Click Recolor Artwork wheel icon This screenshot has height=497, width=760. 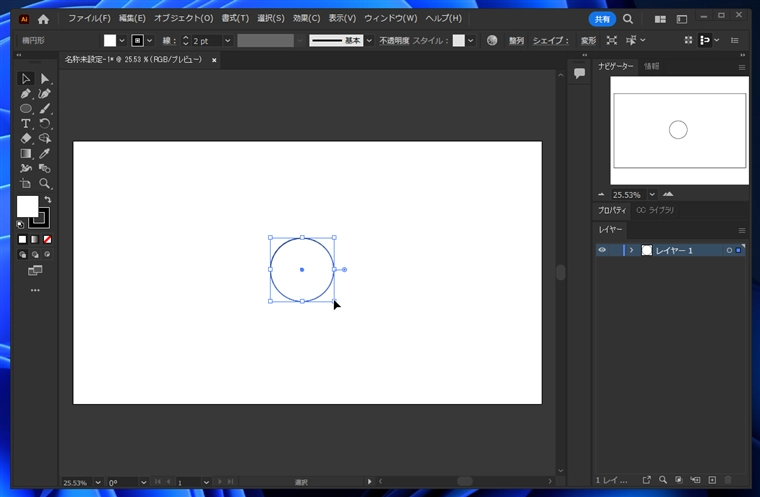492,40
